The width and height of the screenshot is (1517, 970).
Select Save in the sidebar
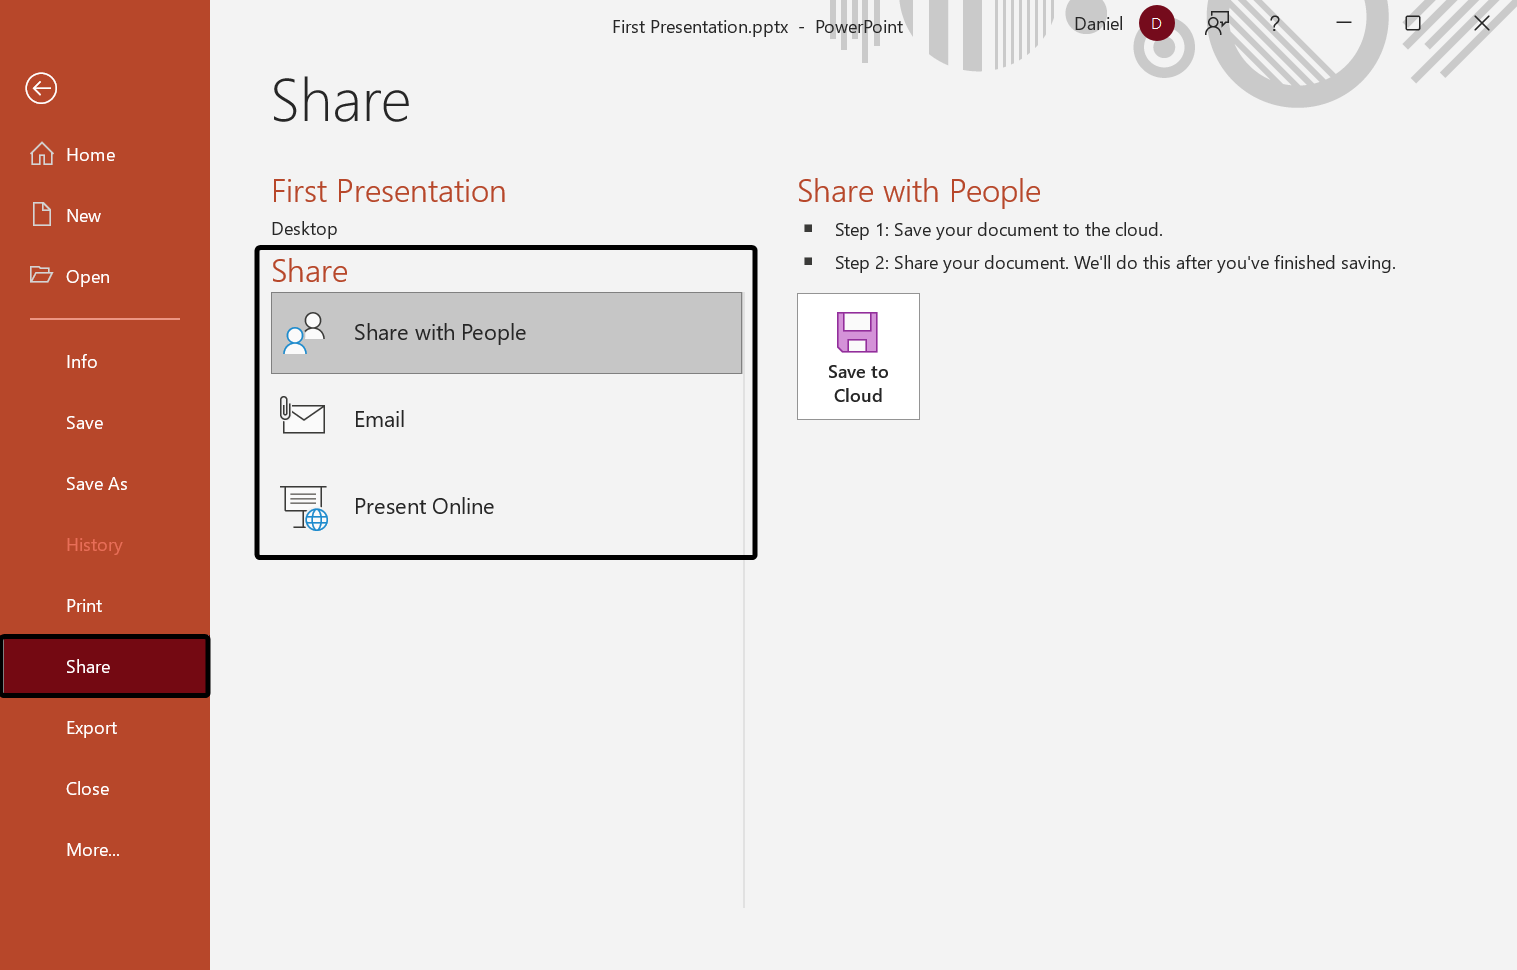tap(85, 423)
